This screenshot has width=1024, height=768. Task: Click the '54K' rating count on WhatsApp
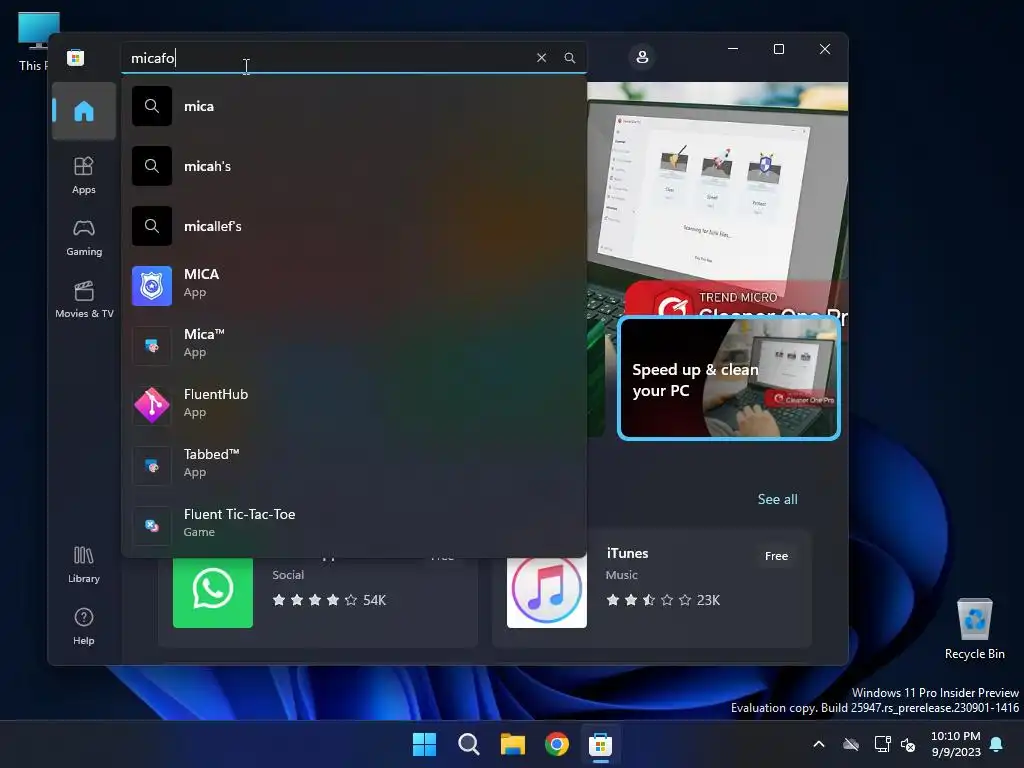pos(374,600)
